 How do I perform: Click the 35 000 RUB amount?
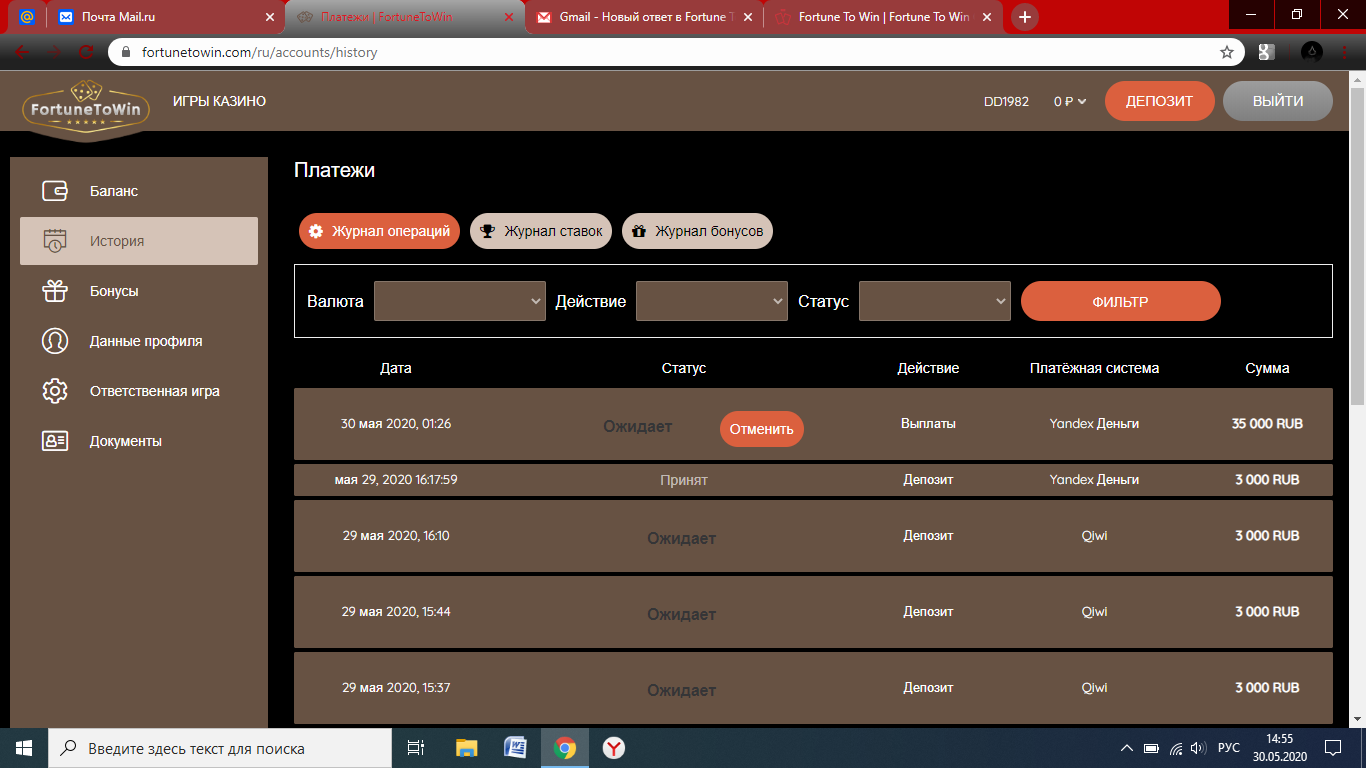[1267, 424]
